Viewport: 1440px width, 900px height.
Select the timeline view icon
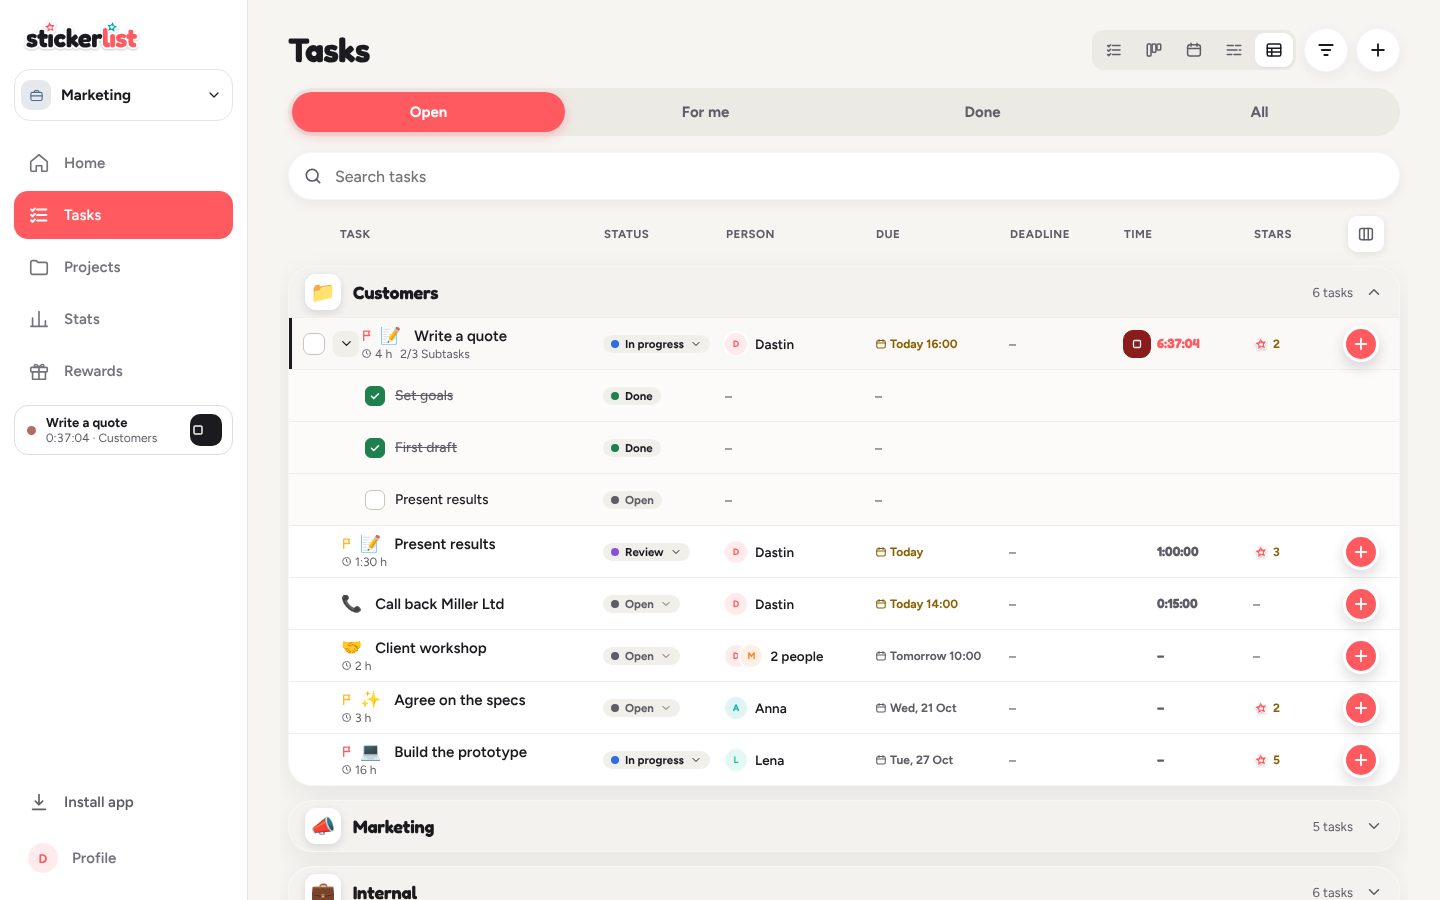click(x=1234, y=50)
